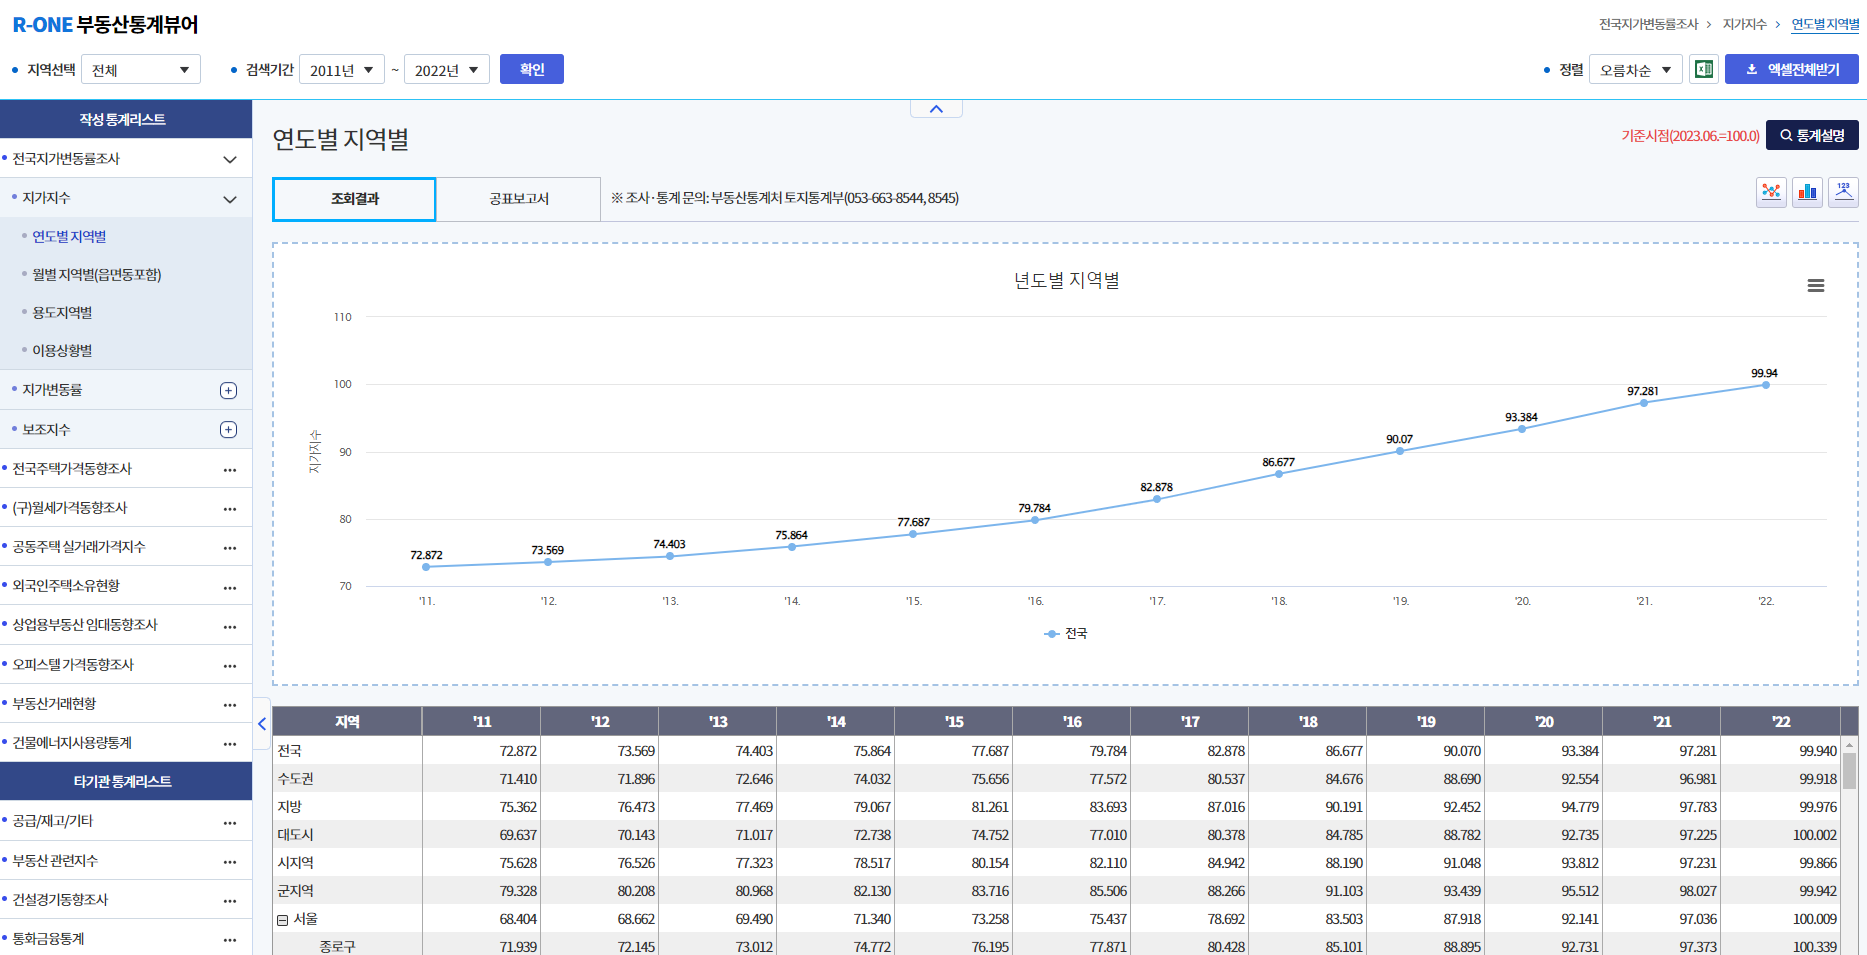Open more options for 오피스텔 가격동향조사

point(230,665)
